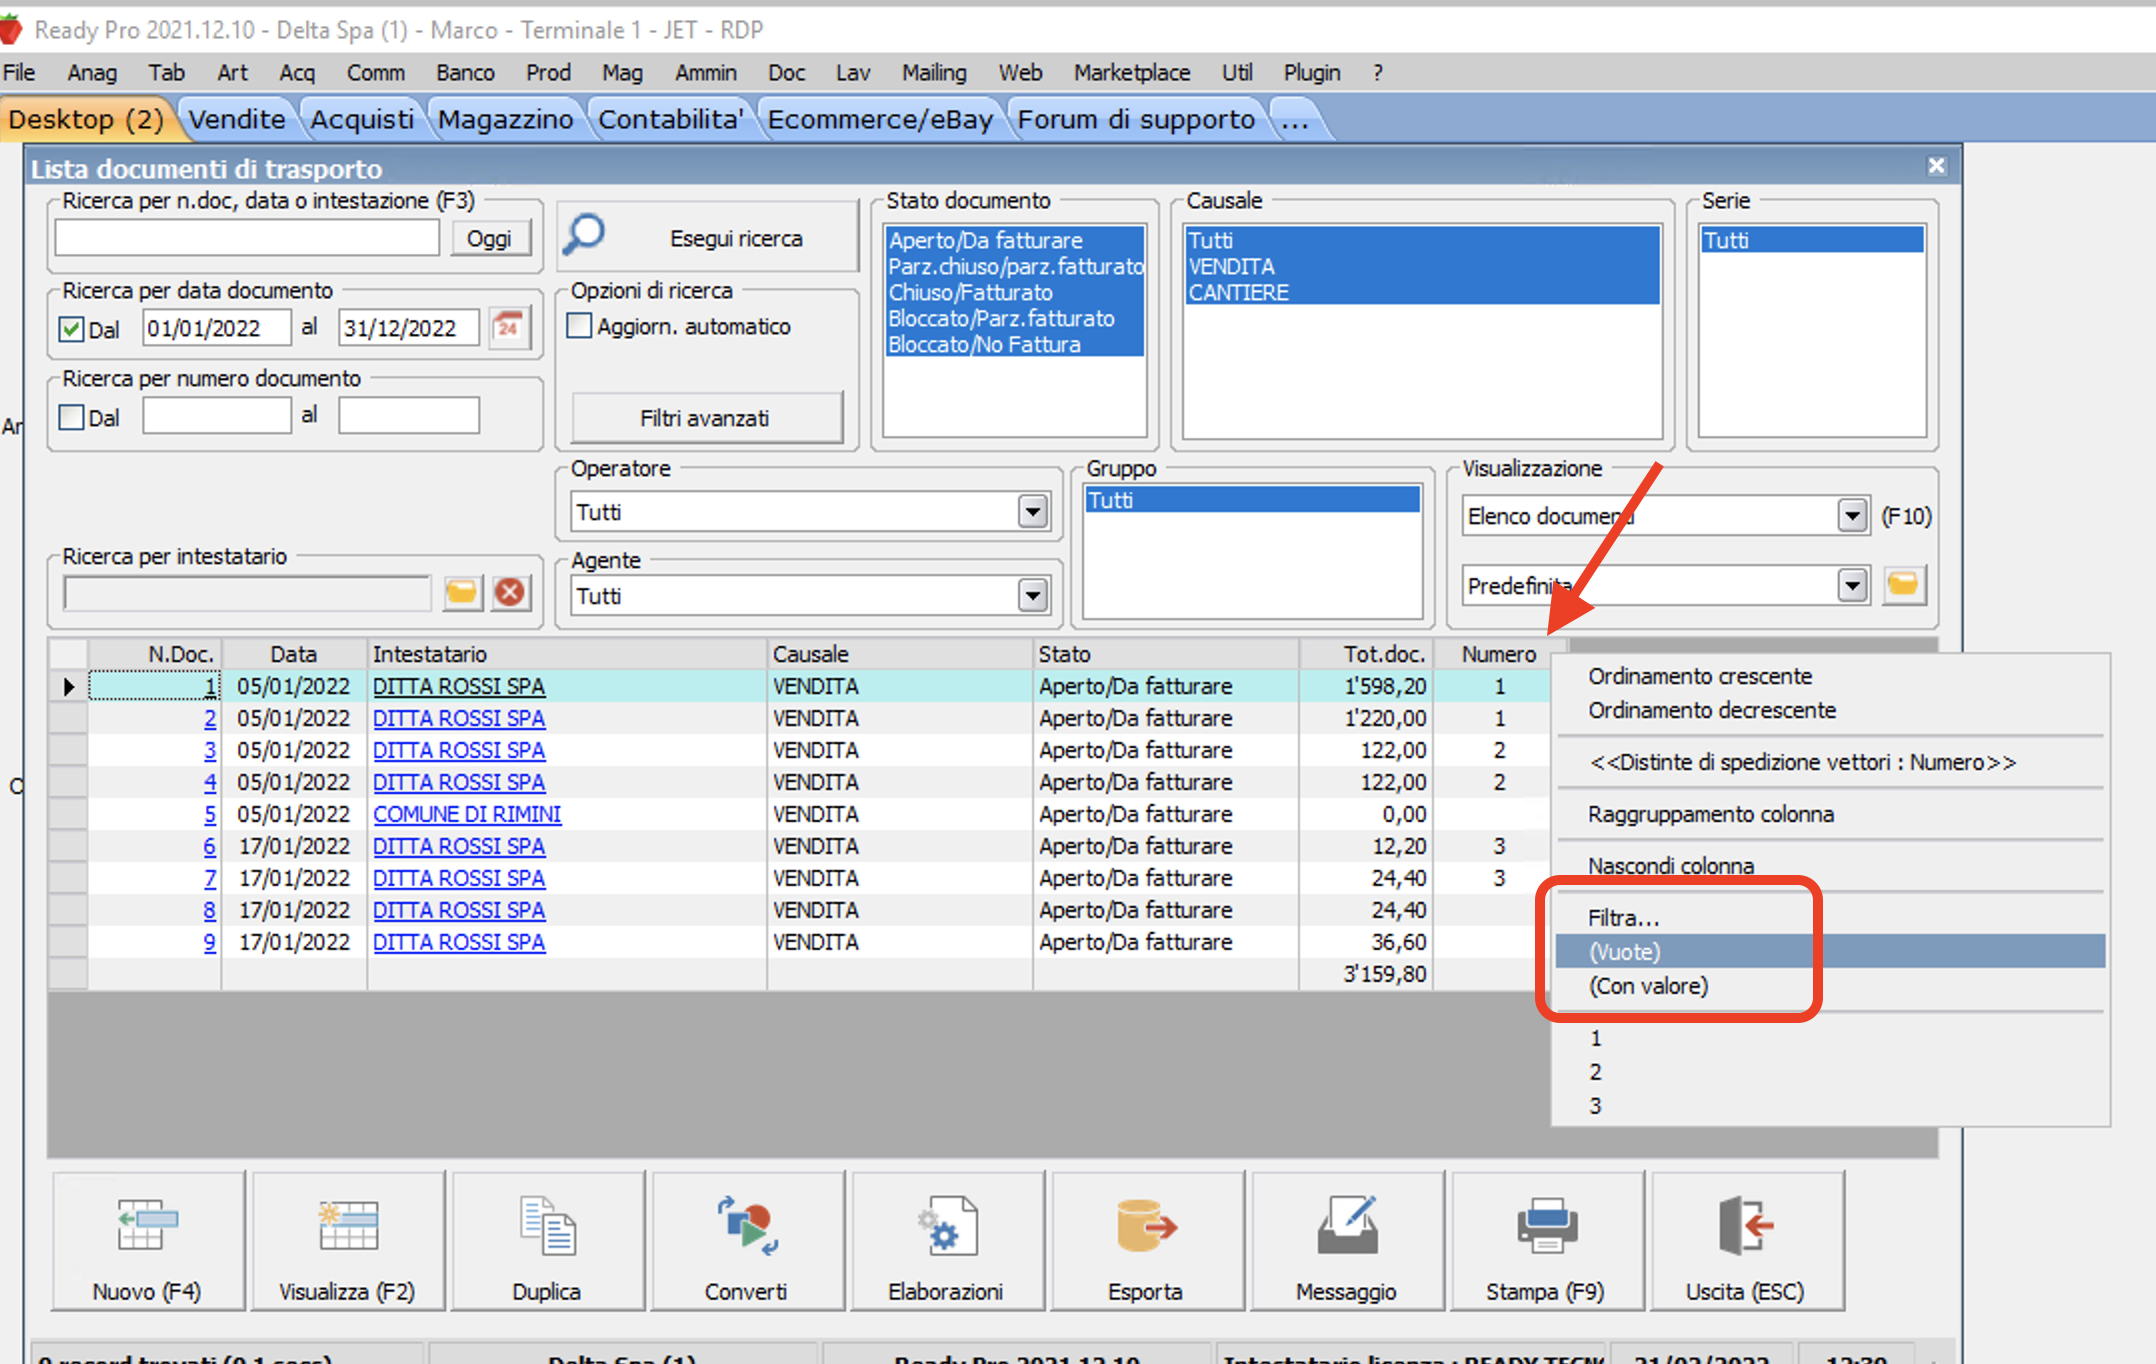Image resolution: width=2156 pixels, height=1364 pixels.
Task: Click the Nuovo (F4) icon button
Action: click(147, 1227)
